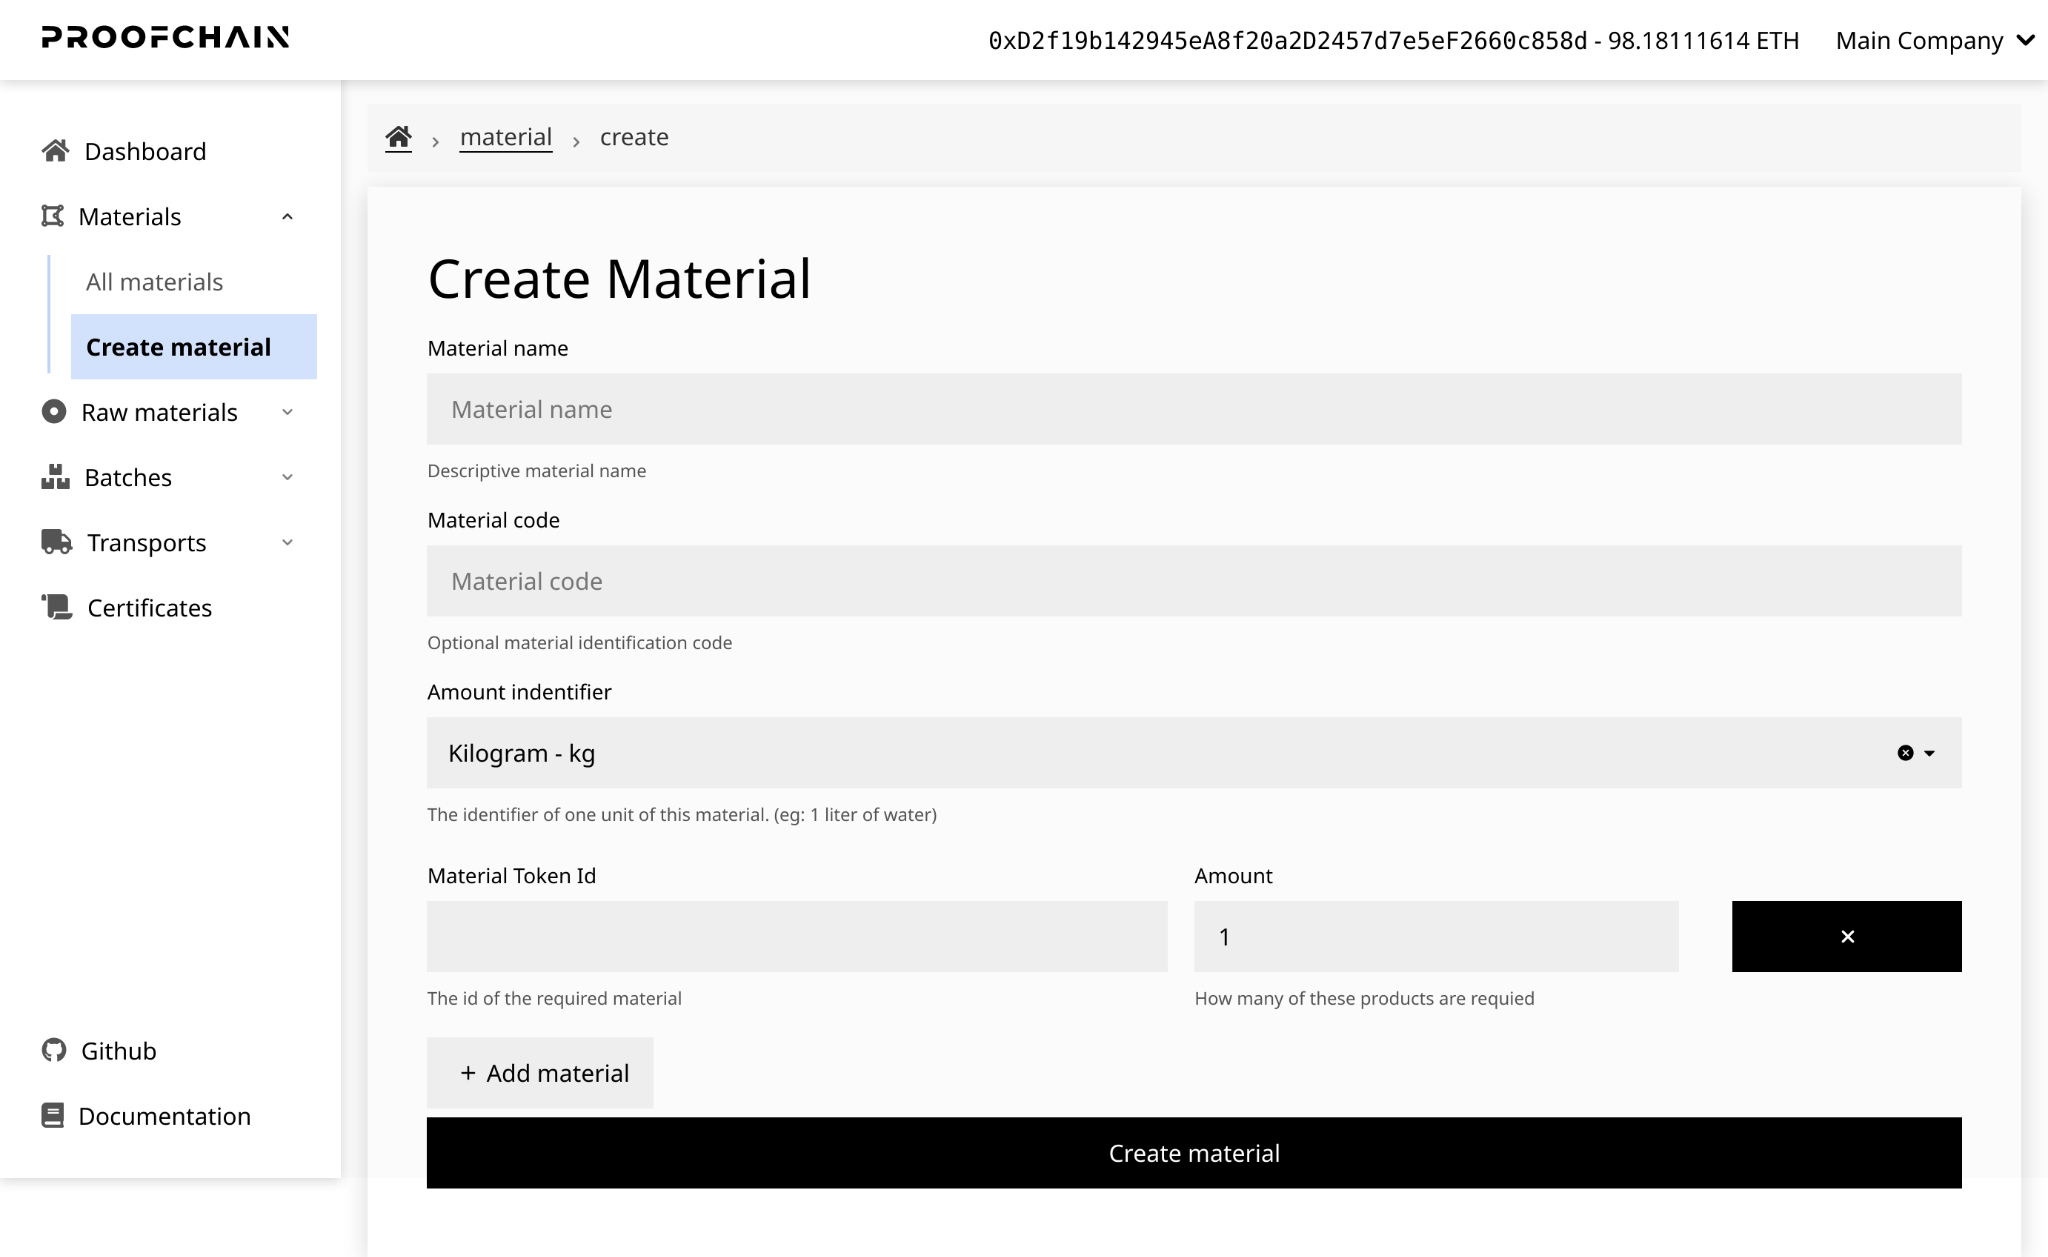
Task: Focus the Amount input field
Action: [x=1436, y=936]
